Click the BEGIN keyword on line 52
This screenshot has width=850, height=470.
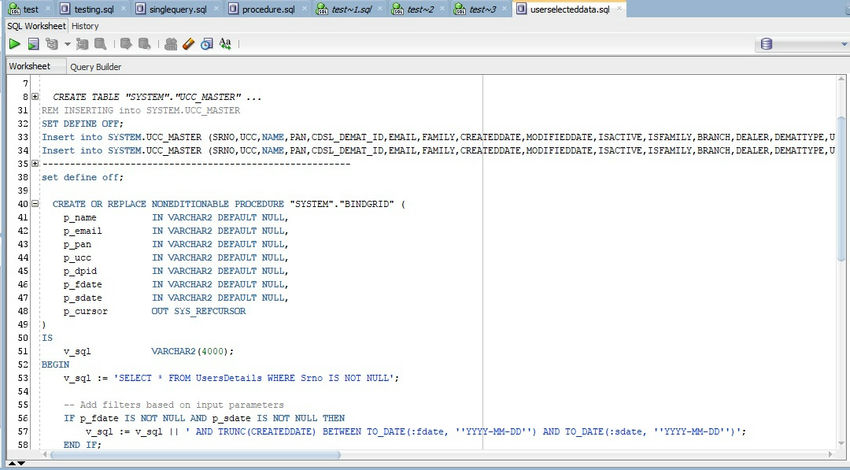tap(55, 364)
